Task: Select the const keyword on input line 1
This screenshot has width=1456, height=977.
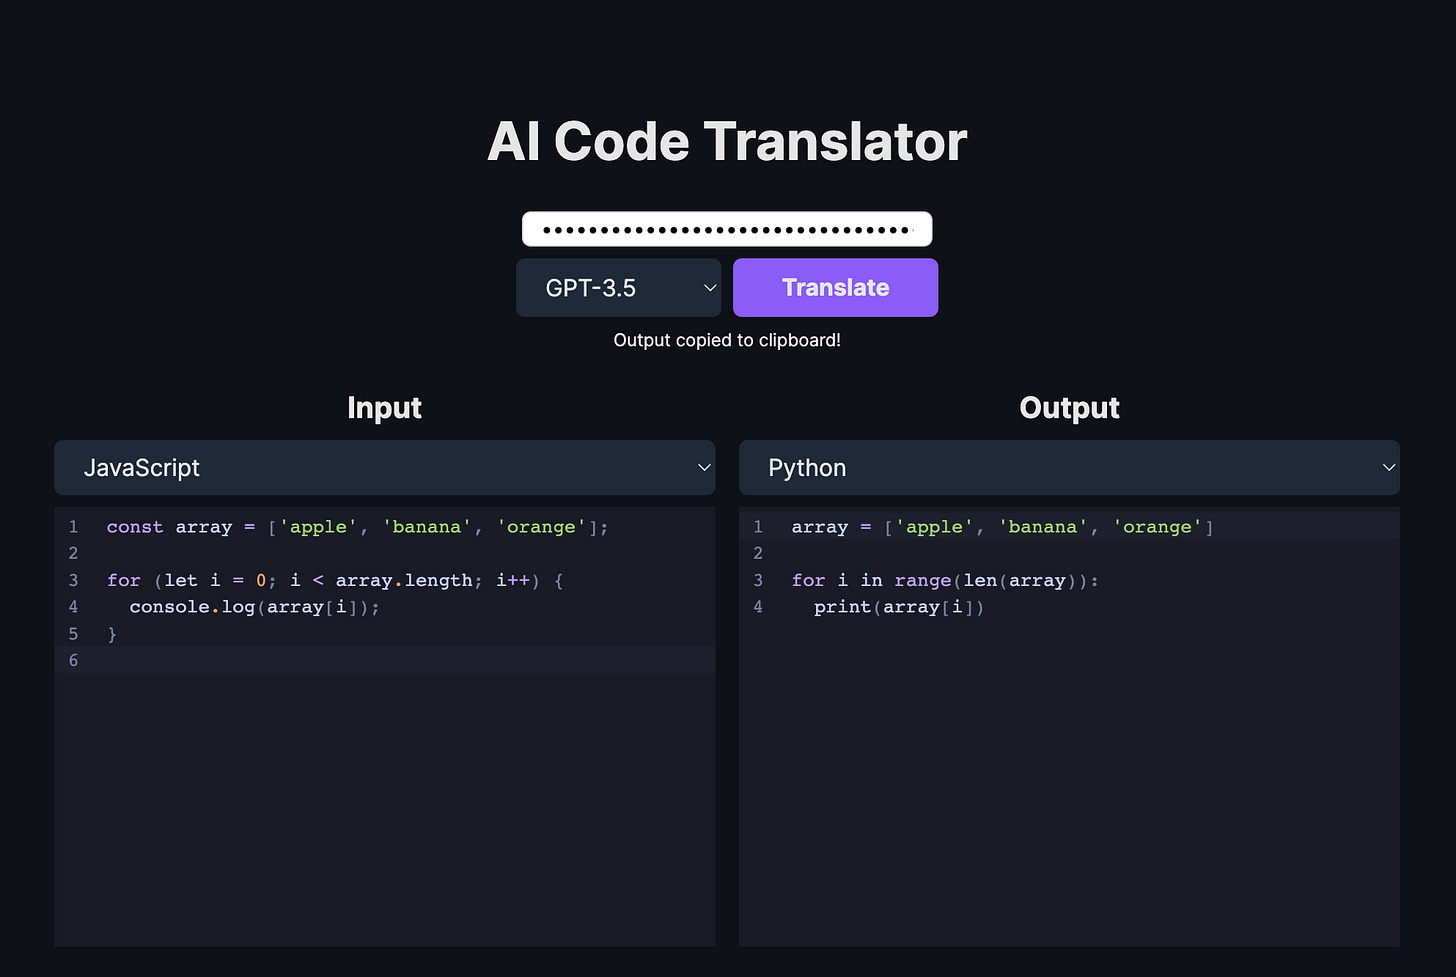Action: (134, 526)
